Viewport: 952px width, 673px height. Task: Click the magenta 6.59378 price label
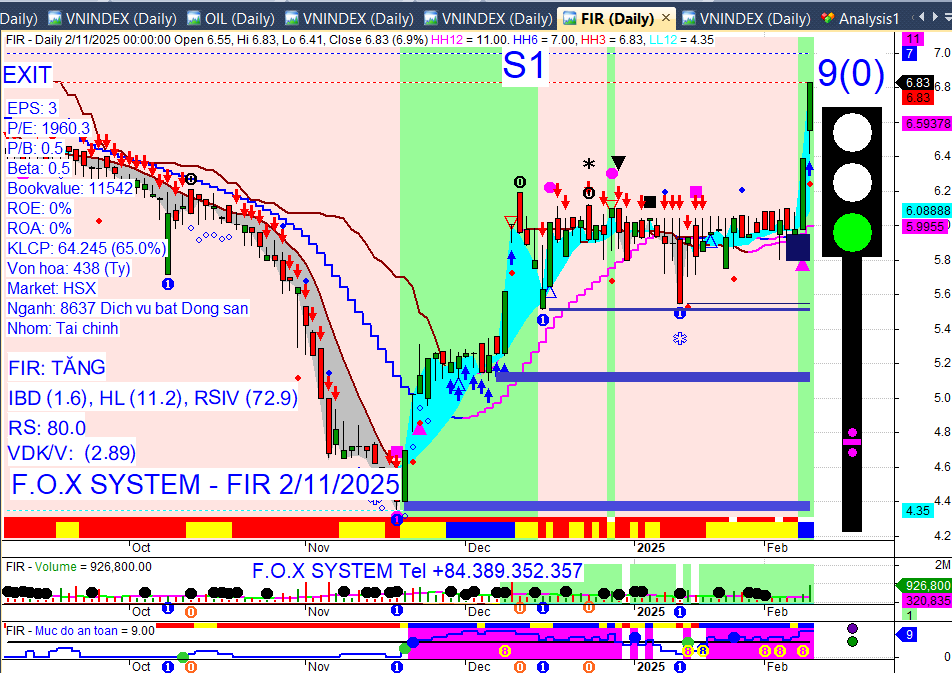click(x=926, y=123)
